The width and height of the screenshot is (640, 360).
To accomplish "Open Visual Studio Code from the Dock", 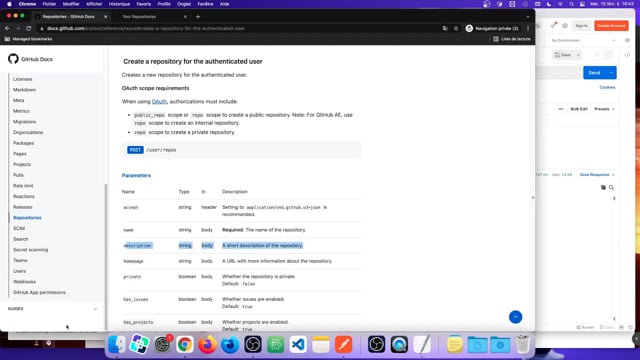I will [298, 344].
